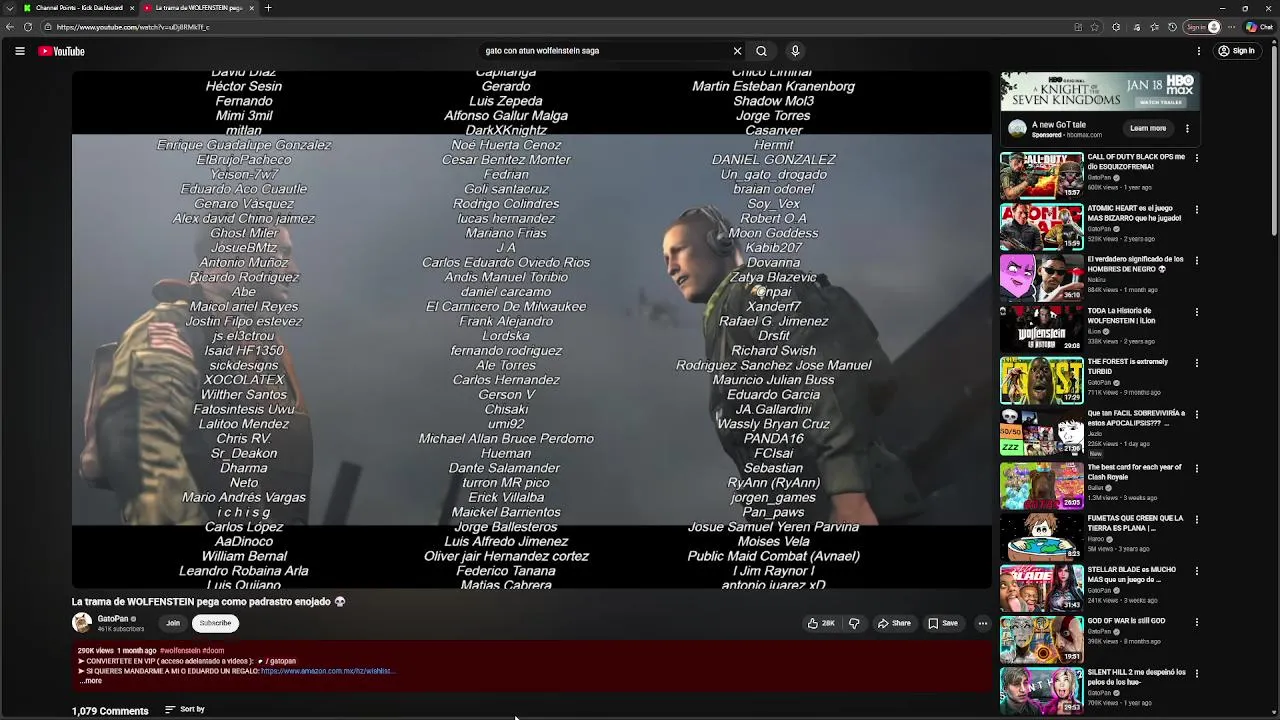
Task: Open options for apocalipsis survival video
Action: click(1196, 414)
